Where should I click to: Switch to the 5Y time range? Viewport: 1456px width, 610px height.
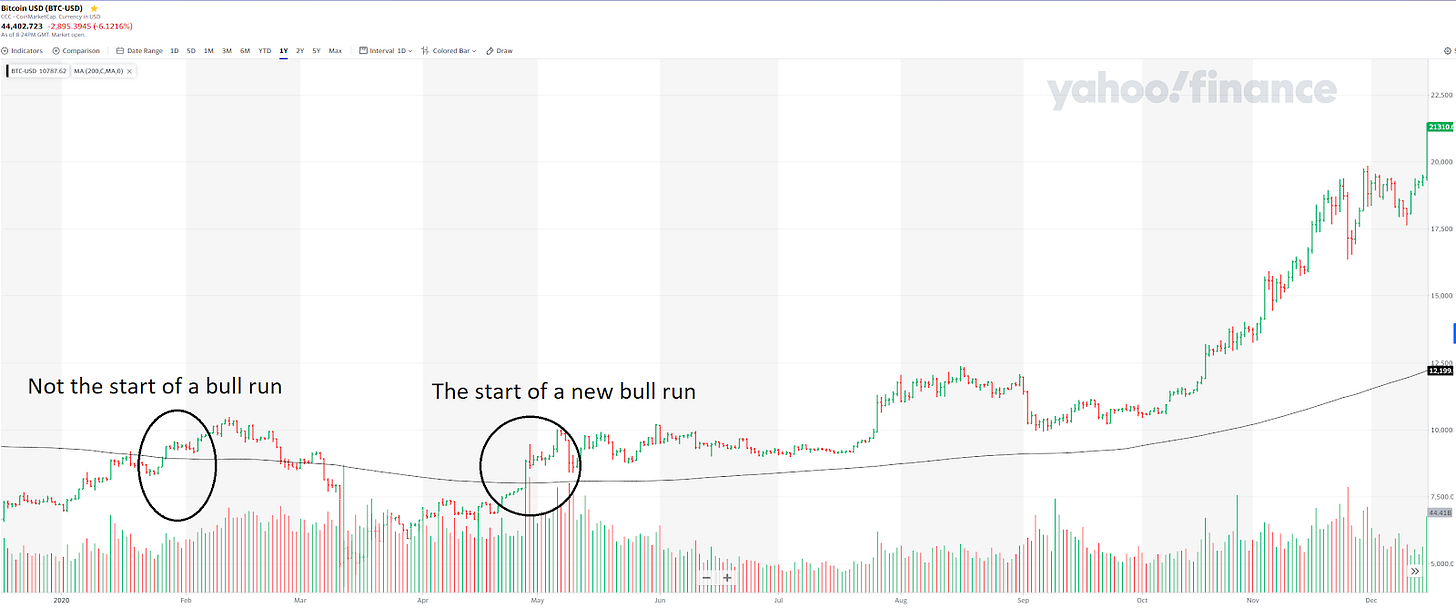(x=316, y=50)
